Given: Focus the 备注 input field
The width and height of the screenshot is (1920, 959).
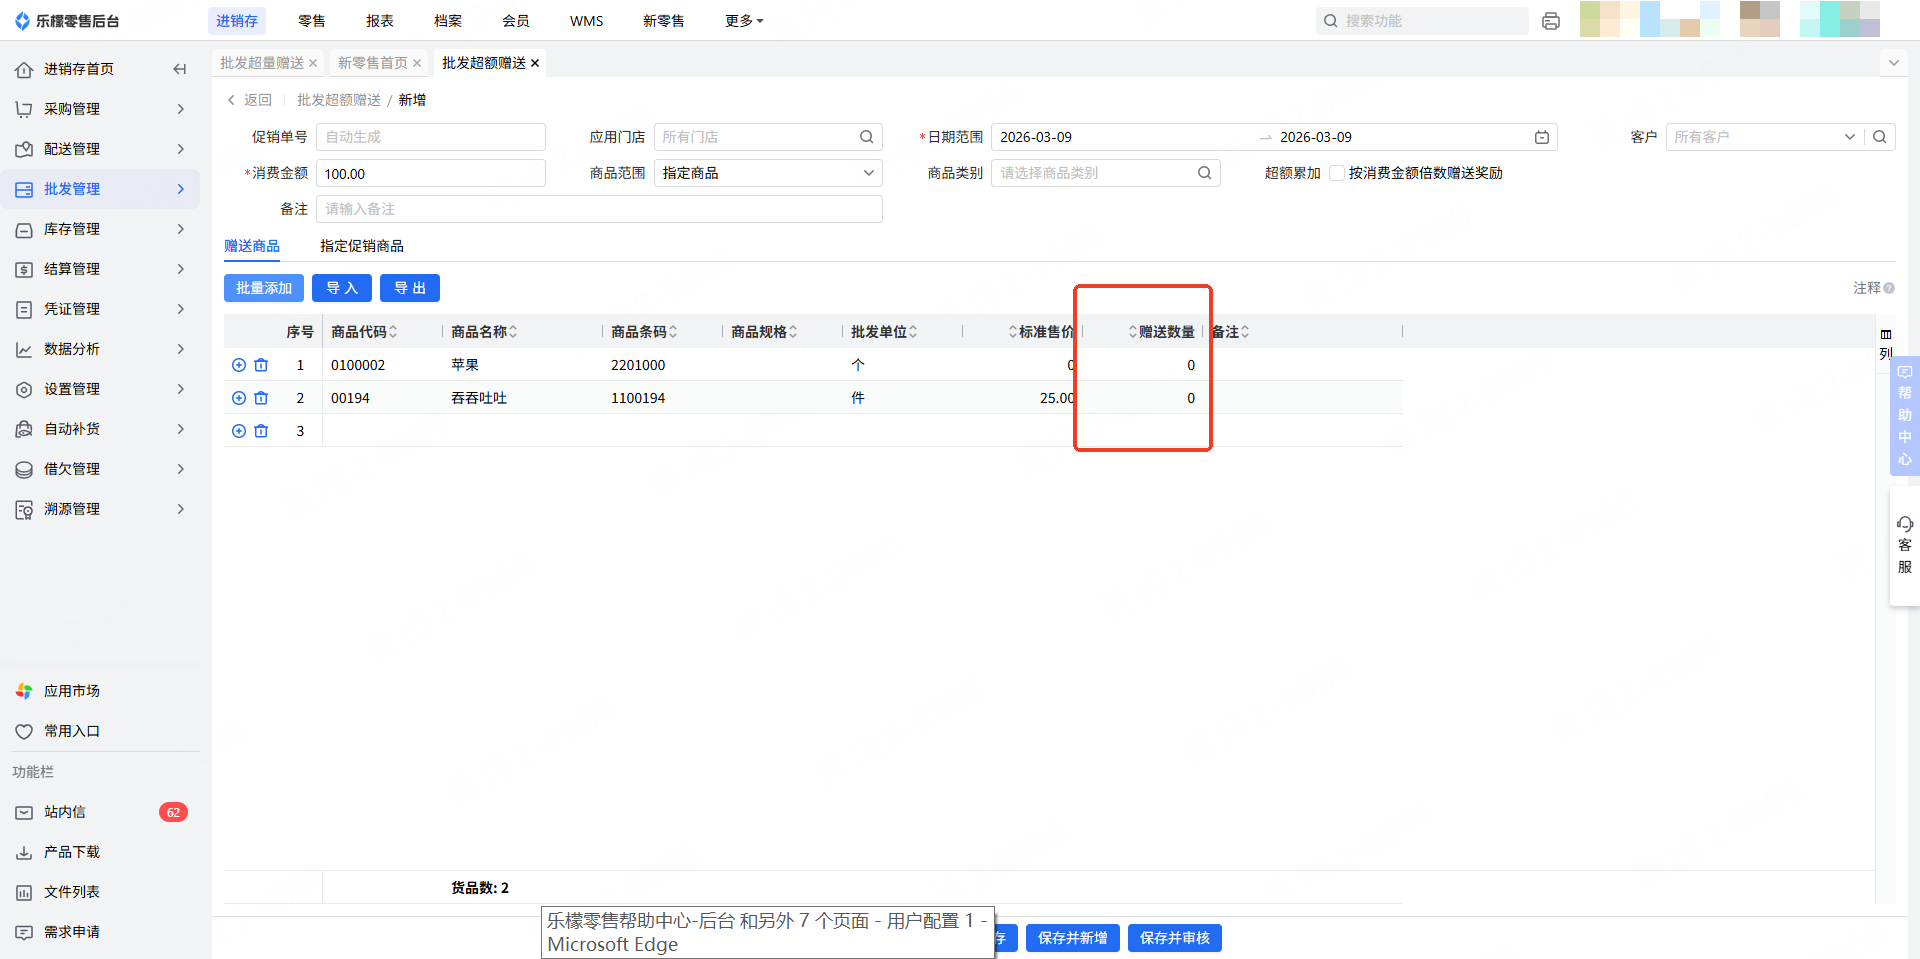Looking at the screenshot, I should tap(599, 209).
